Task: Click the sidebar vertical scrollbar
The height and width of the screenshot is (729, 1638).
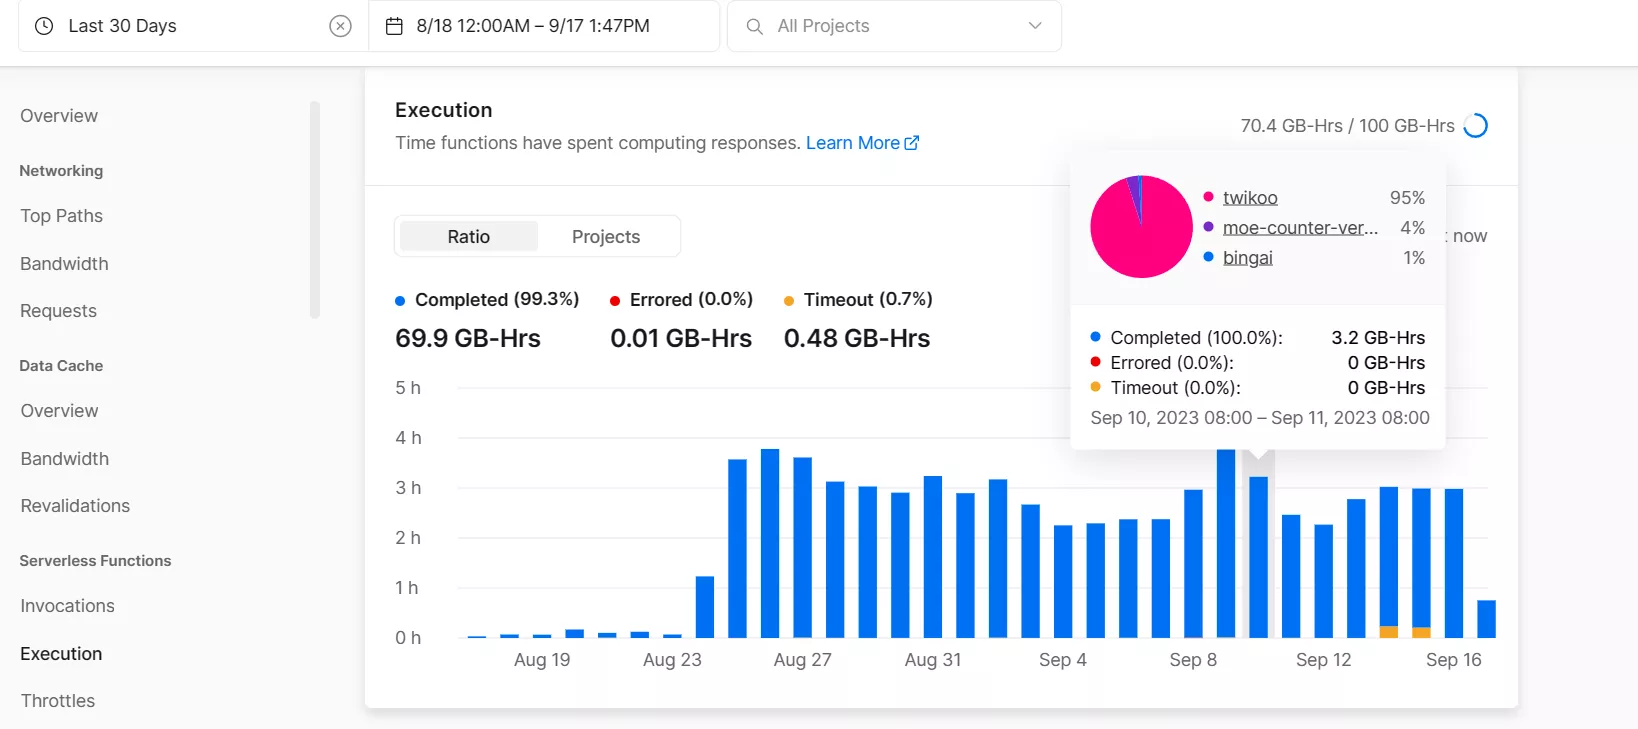Action: point(315,210)
